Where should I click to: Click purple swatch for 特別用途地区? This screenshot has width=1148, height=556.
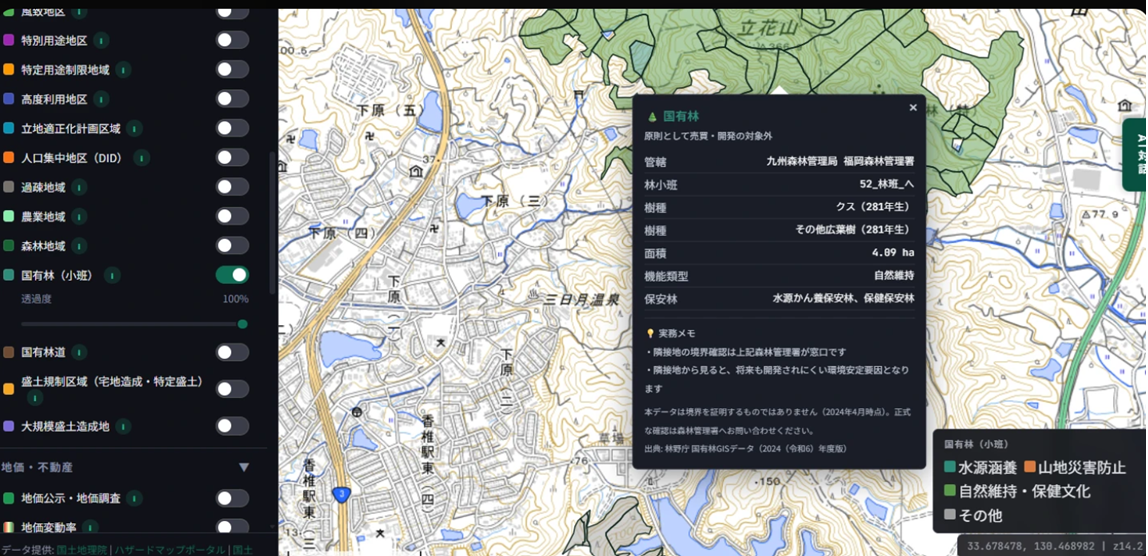click(x=9, y=40)
